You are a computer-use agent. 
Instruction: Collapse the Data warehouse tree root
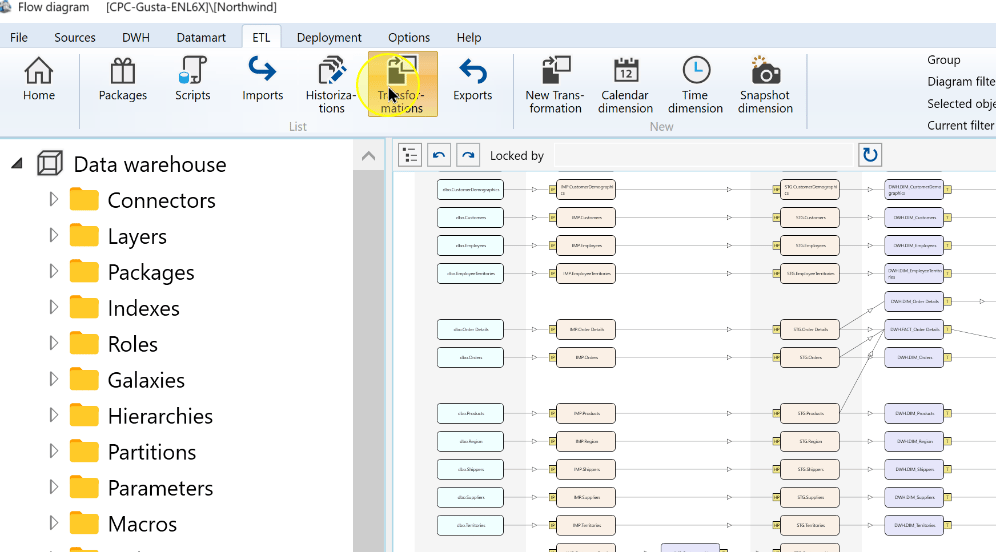click(17, 164)
